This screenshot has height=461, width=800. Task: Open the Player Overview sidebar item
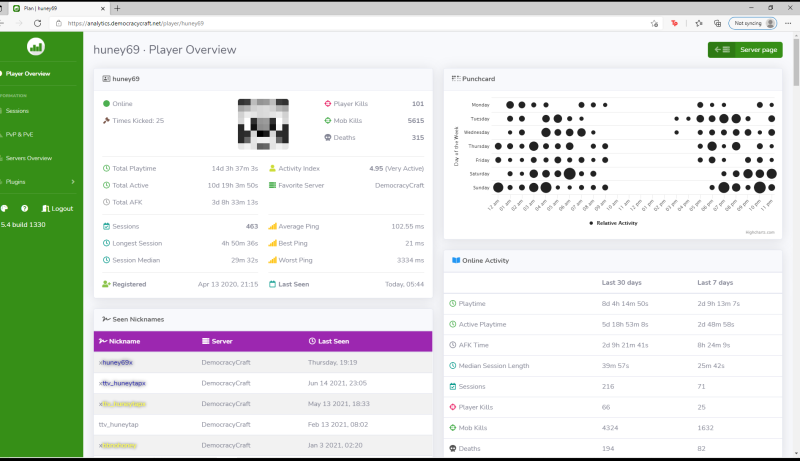tap(28, 73)
